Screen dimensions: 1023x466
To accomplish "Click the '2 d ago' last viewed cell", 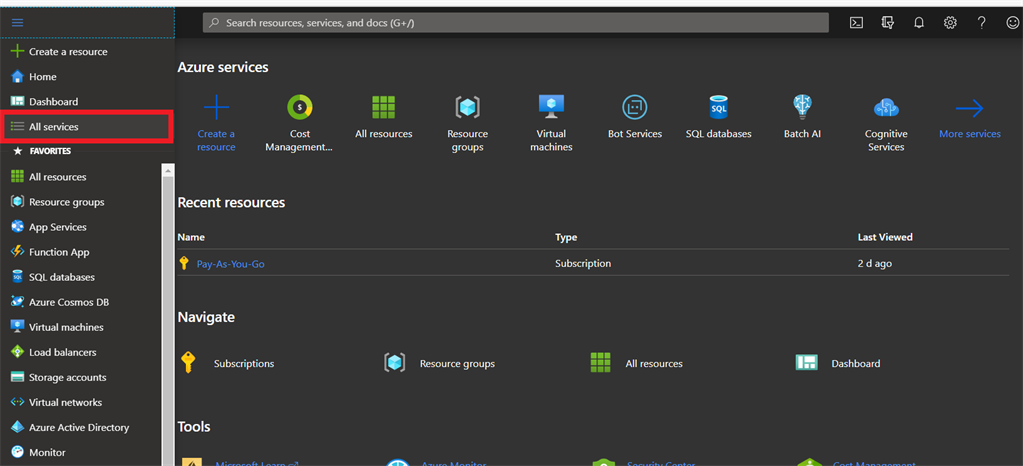I will [874, 264].
